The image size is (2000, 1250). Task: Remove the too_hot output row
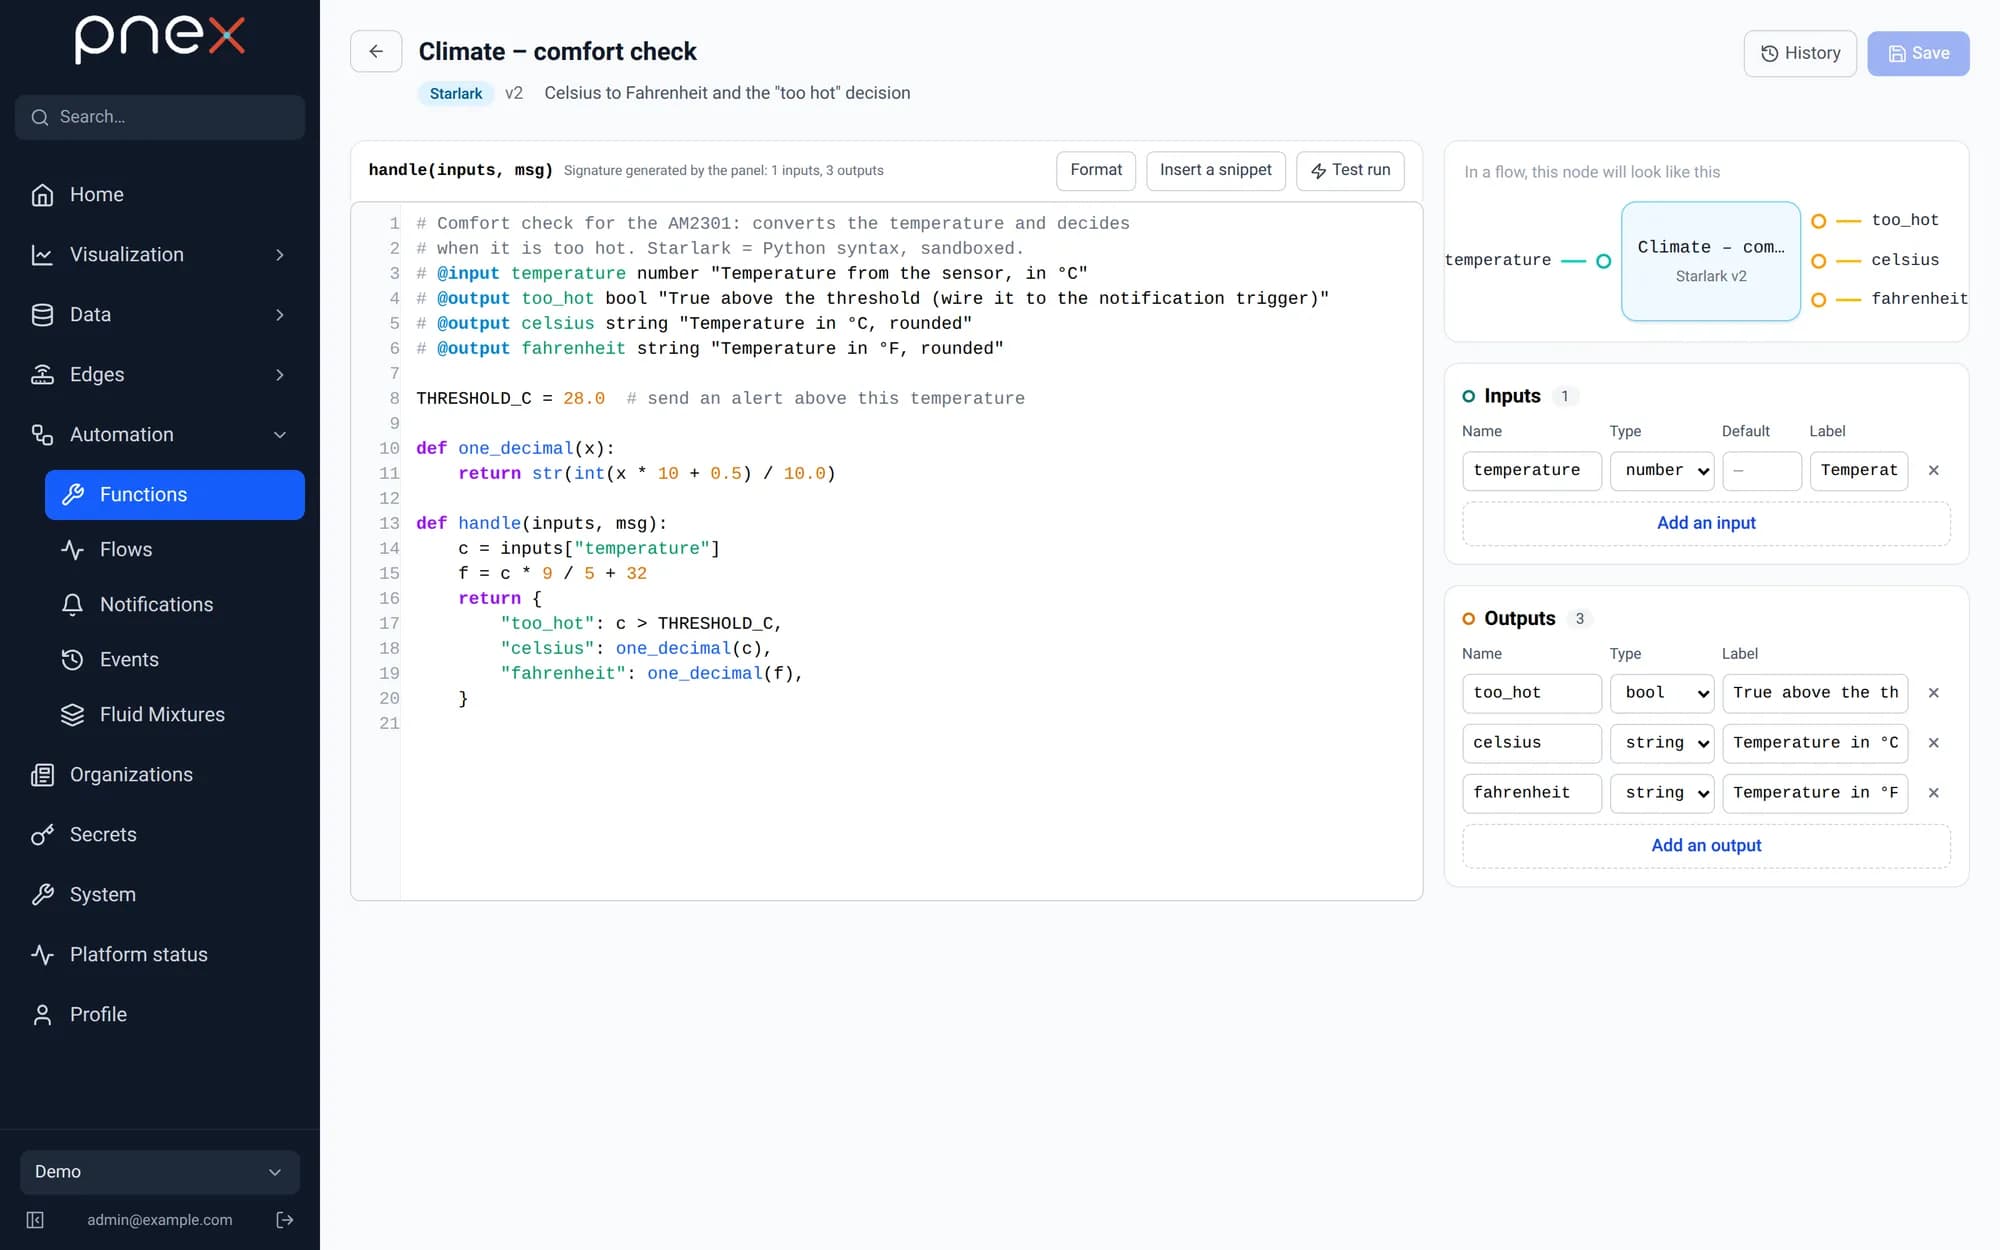pyautogui.click(x=1934, y=693)
